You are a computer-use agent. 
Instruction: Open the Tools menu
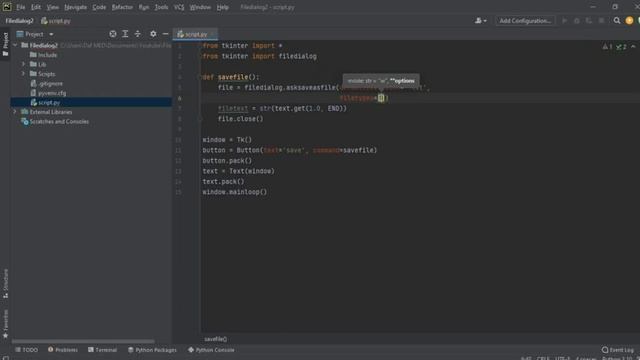pos(161,7)
